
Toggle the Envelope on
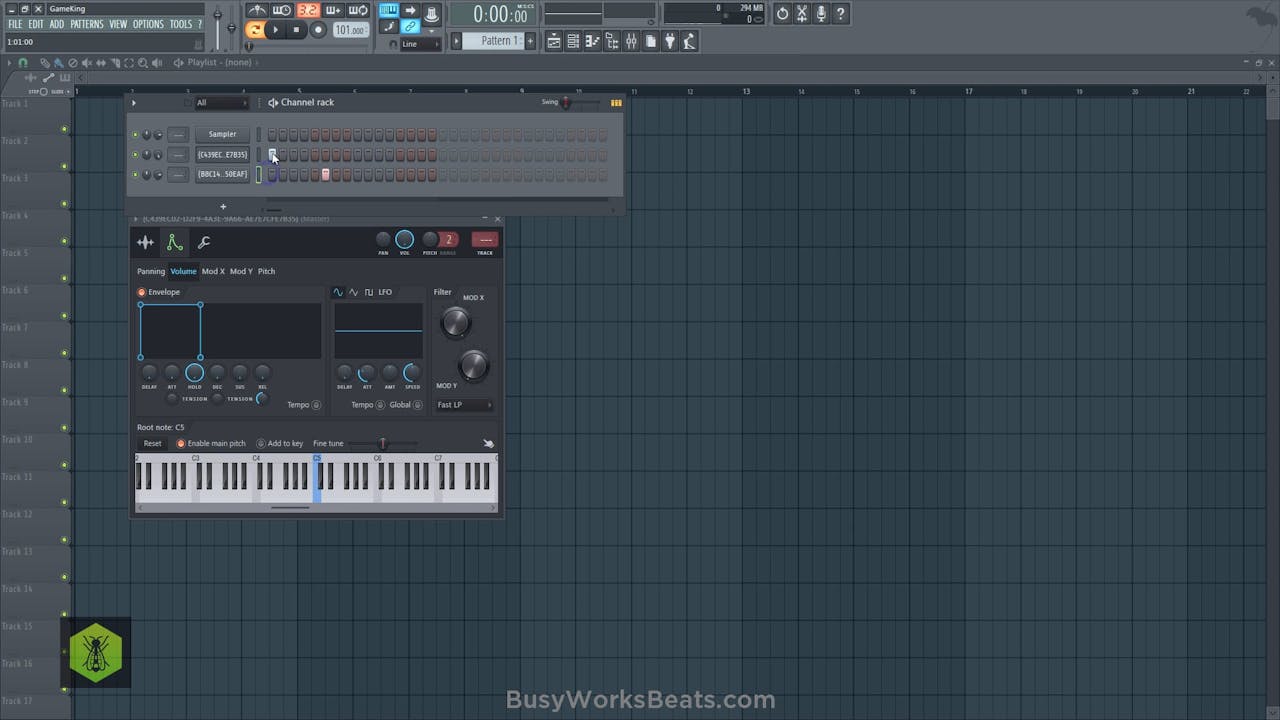coord(141,292)
